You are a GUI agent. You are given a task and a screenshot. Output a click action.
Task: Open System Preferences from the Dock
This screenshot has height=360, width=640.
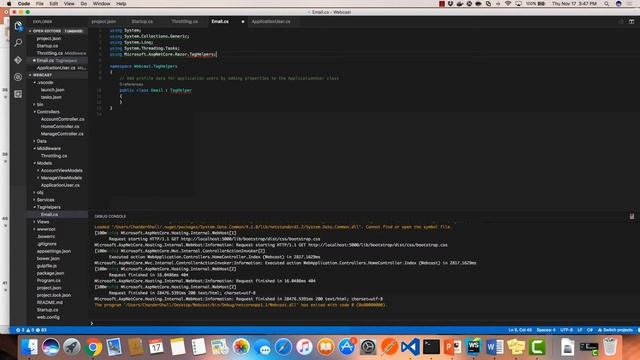(368, 347)
